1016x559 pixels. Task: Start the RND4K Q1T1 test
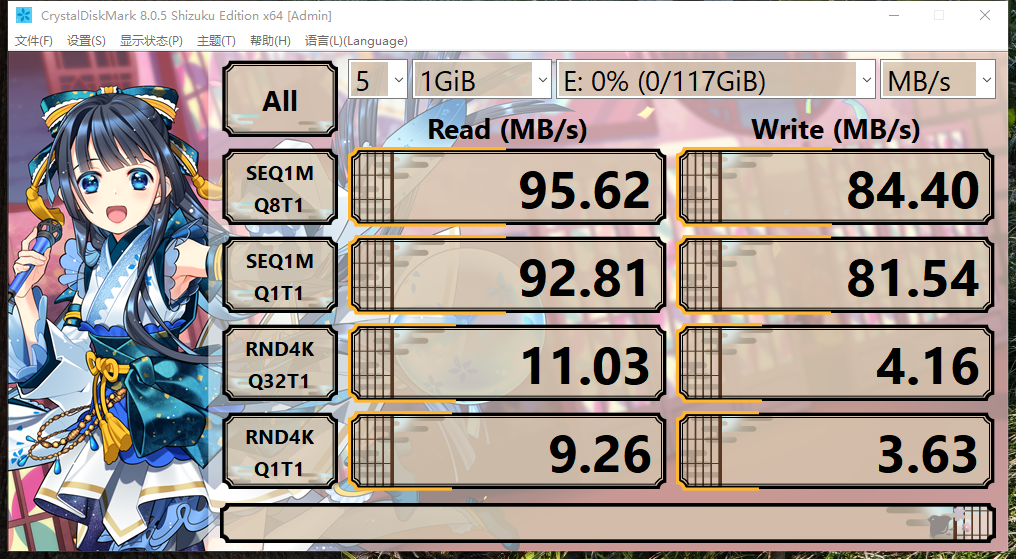(x=280, y=452)
